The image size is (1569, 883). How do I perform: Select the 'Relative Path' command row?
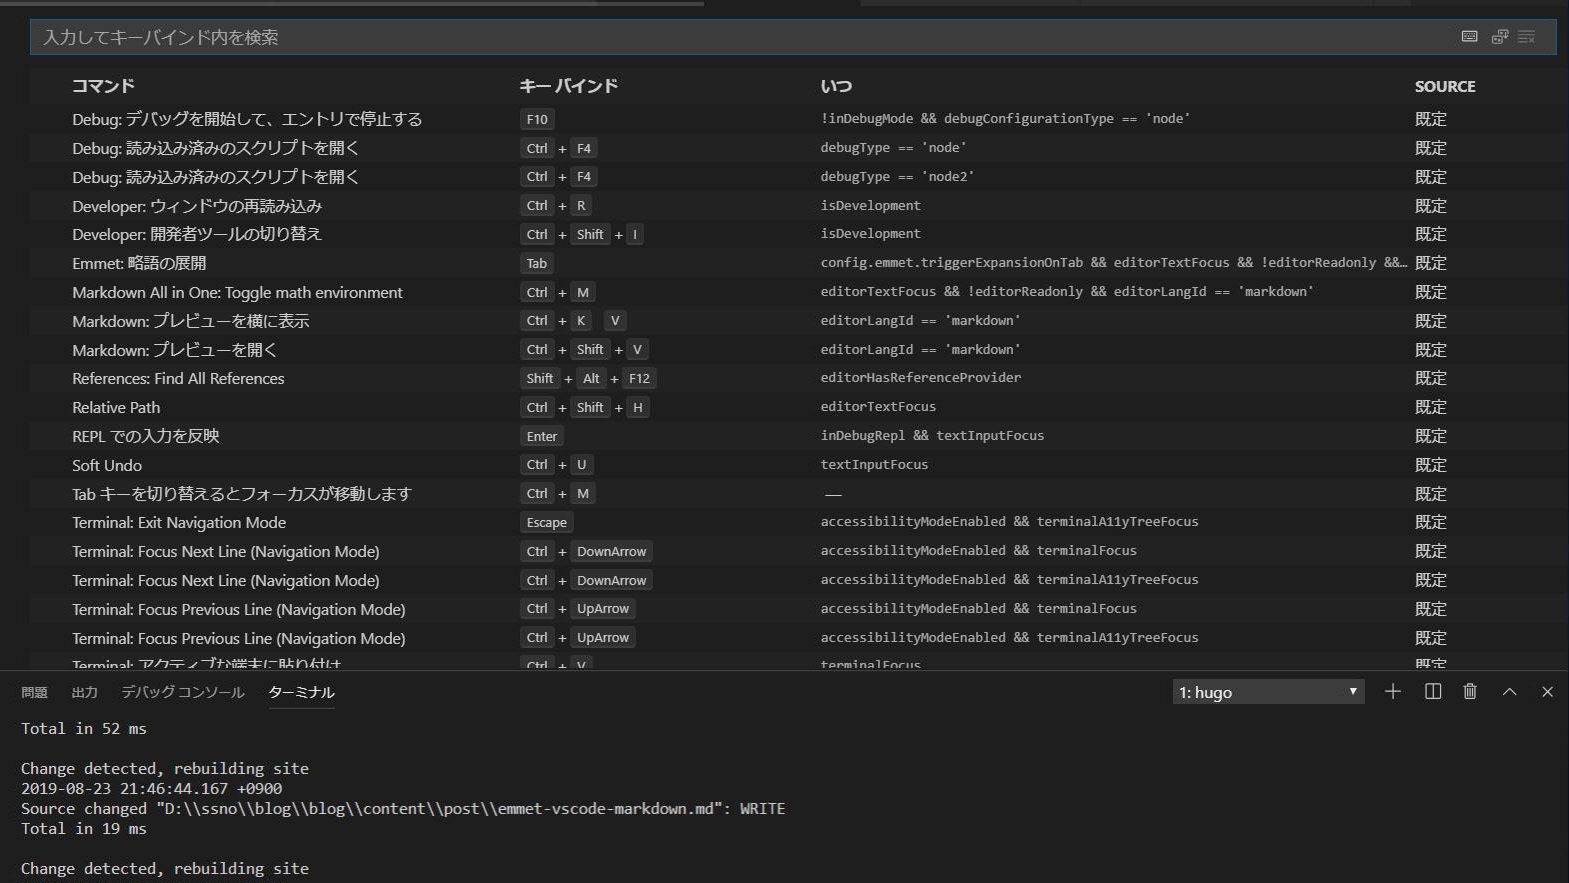[x=799, y=407]
